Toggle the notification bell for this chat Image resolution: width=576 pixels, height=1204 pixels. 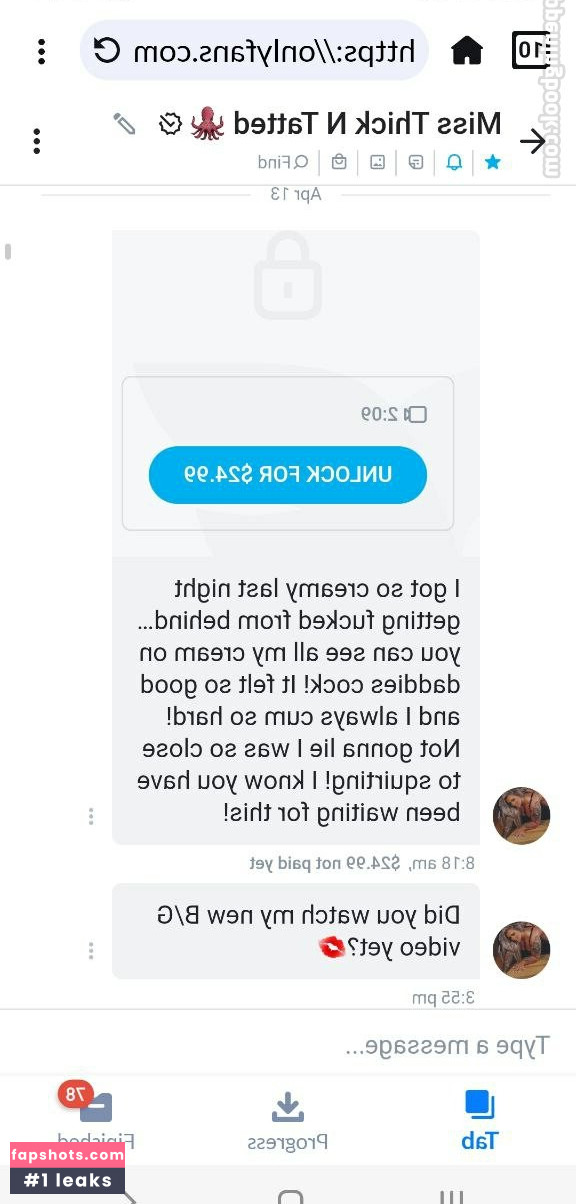click(454, 162)
